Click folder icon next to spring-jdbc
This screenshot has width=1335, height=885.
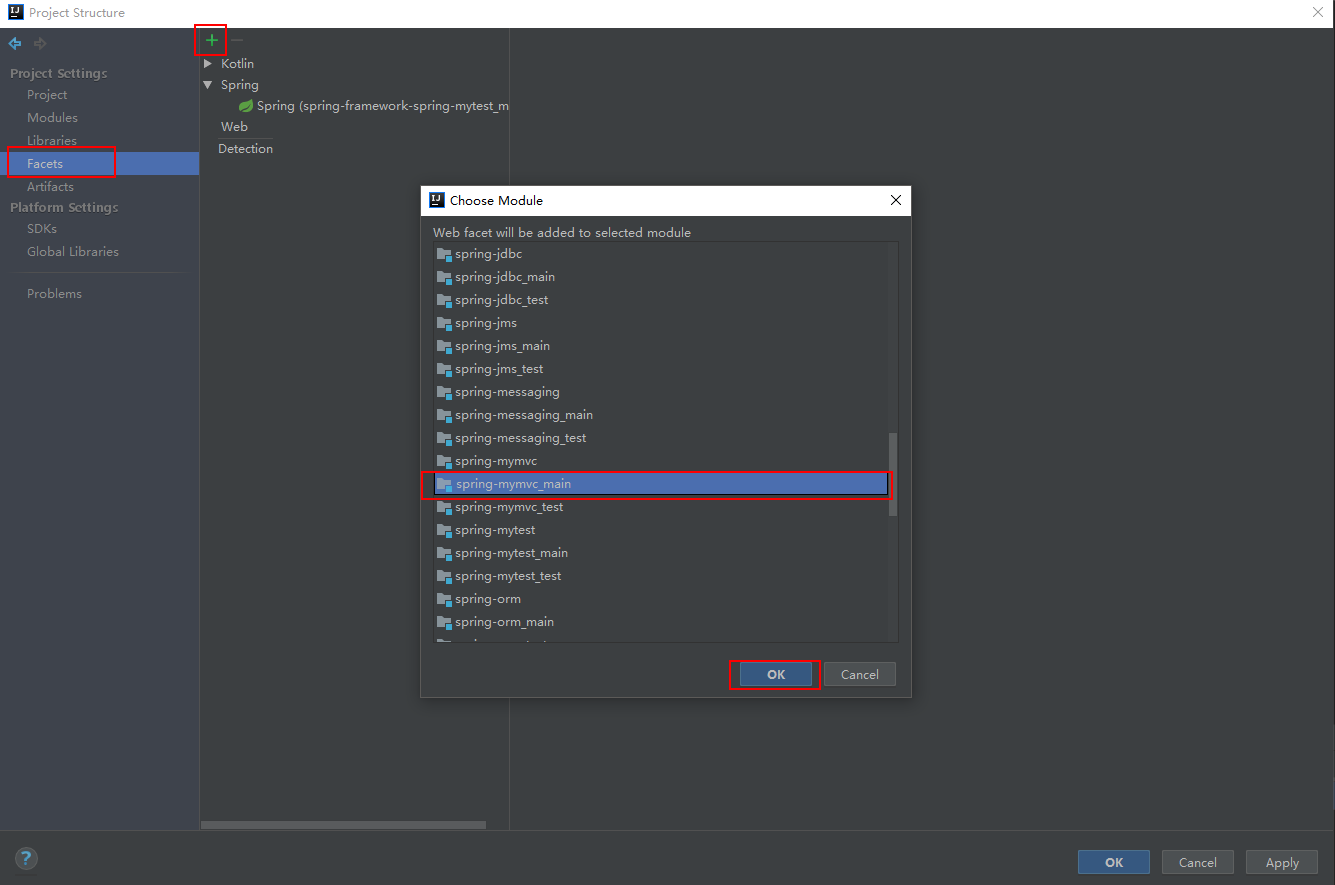click(x=444, y=254)
